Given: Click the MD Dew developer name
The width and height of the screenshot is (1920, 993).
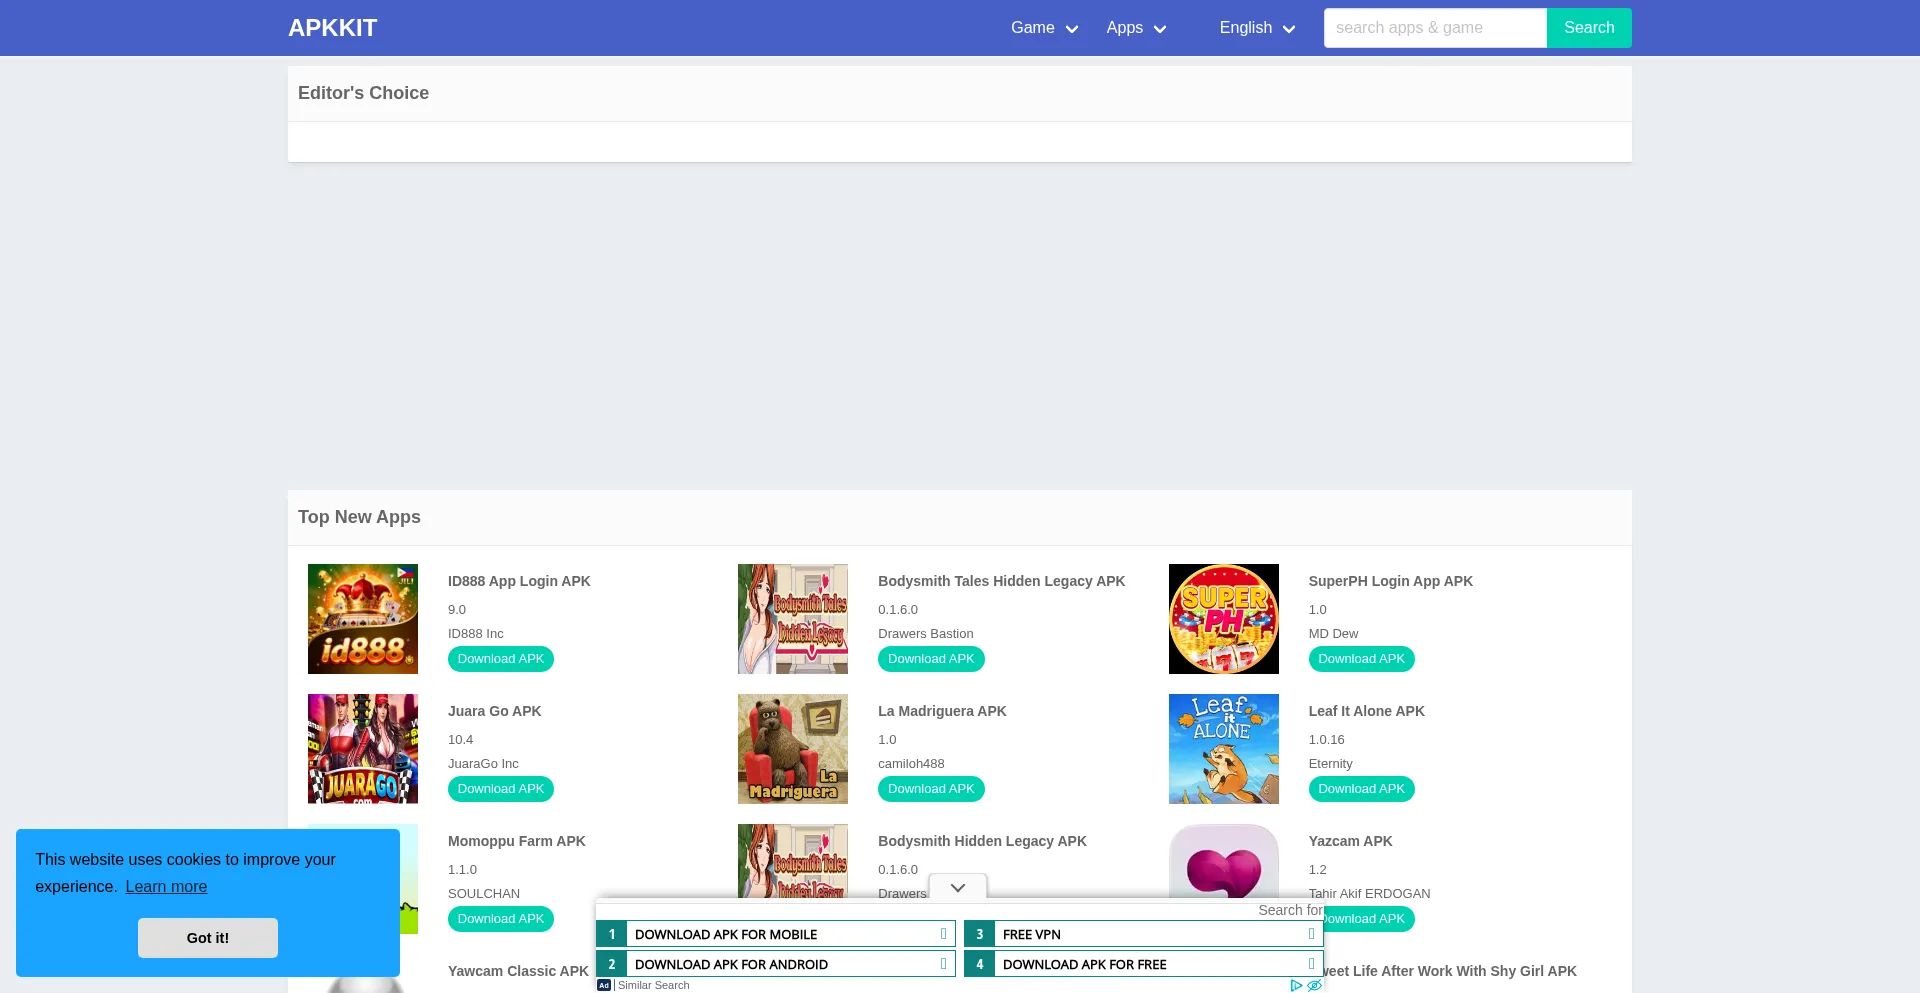Looking at the screenshot, I should [1333, 634].
